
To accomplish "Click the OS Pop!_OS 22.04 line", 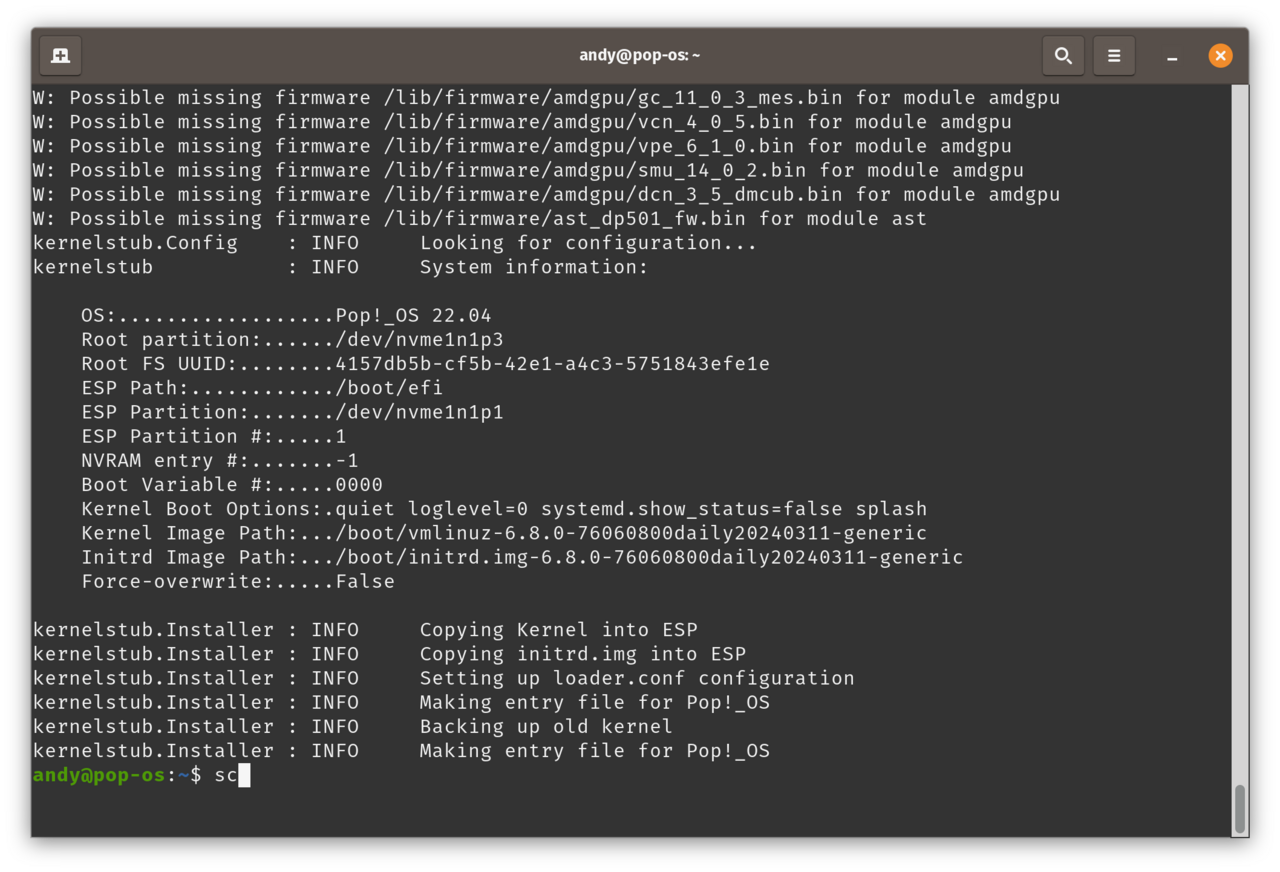I will pos(286,315).
